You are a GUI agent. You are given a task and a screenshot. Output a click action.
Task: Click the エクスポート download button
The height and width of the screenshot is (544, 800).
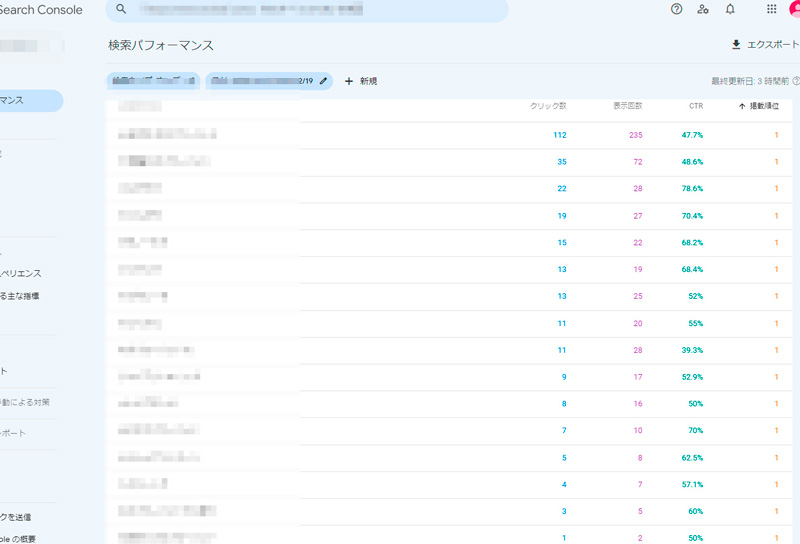(x=765, y=45)
